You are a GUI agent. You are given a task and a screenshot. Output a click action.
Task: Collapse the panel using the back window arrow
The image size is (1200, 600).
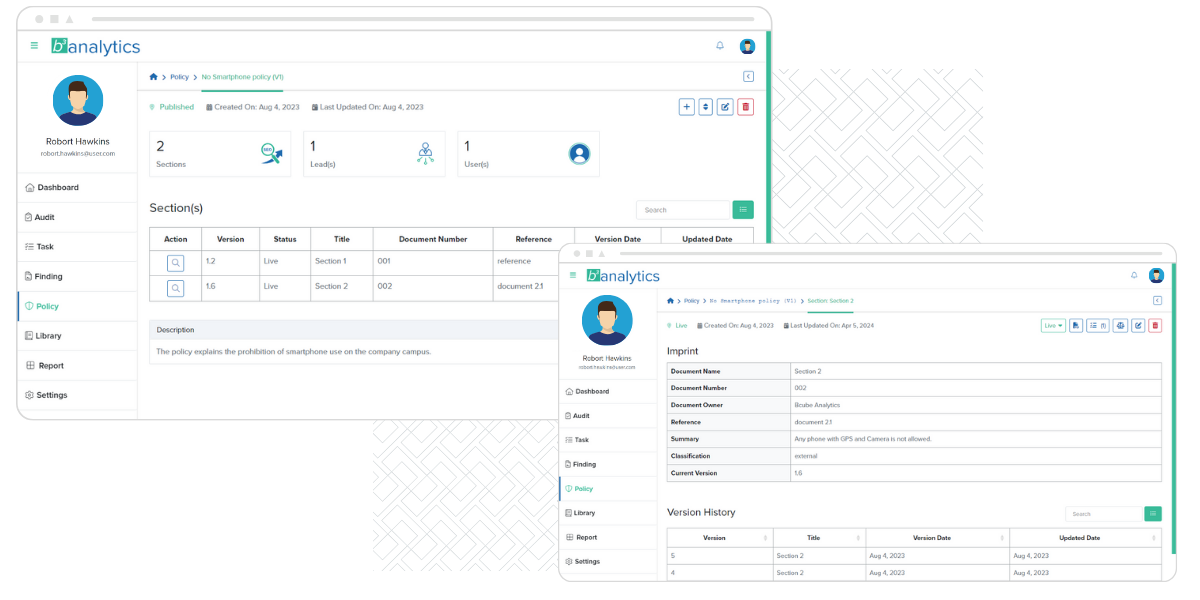tap(748, 77)
